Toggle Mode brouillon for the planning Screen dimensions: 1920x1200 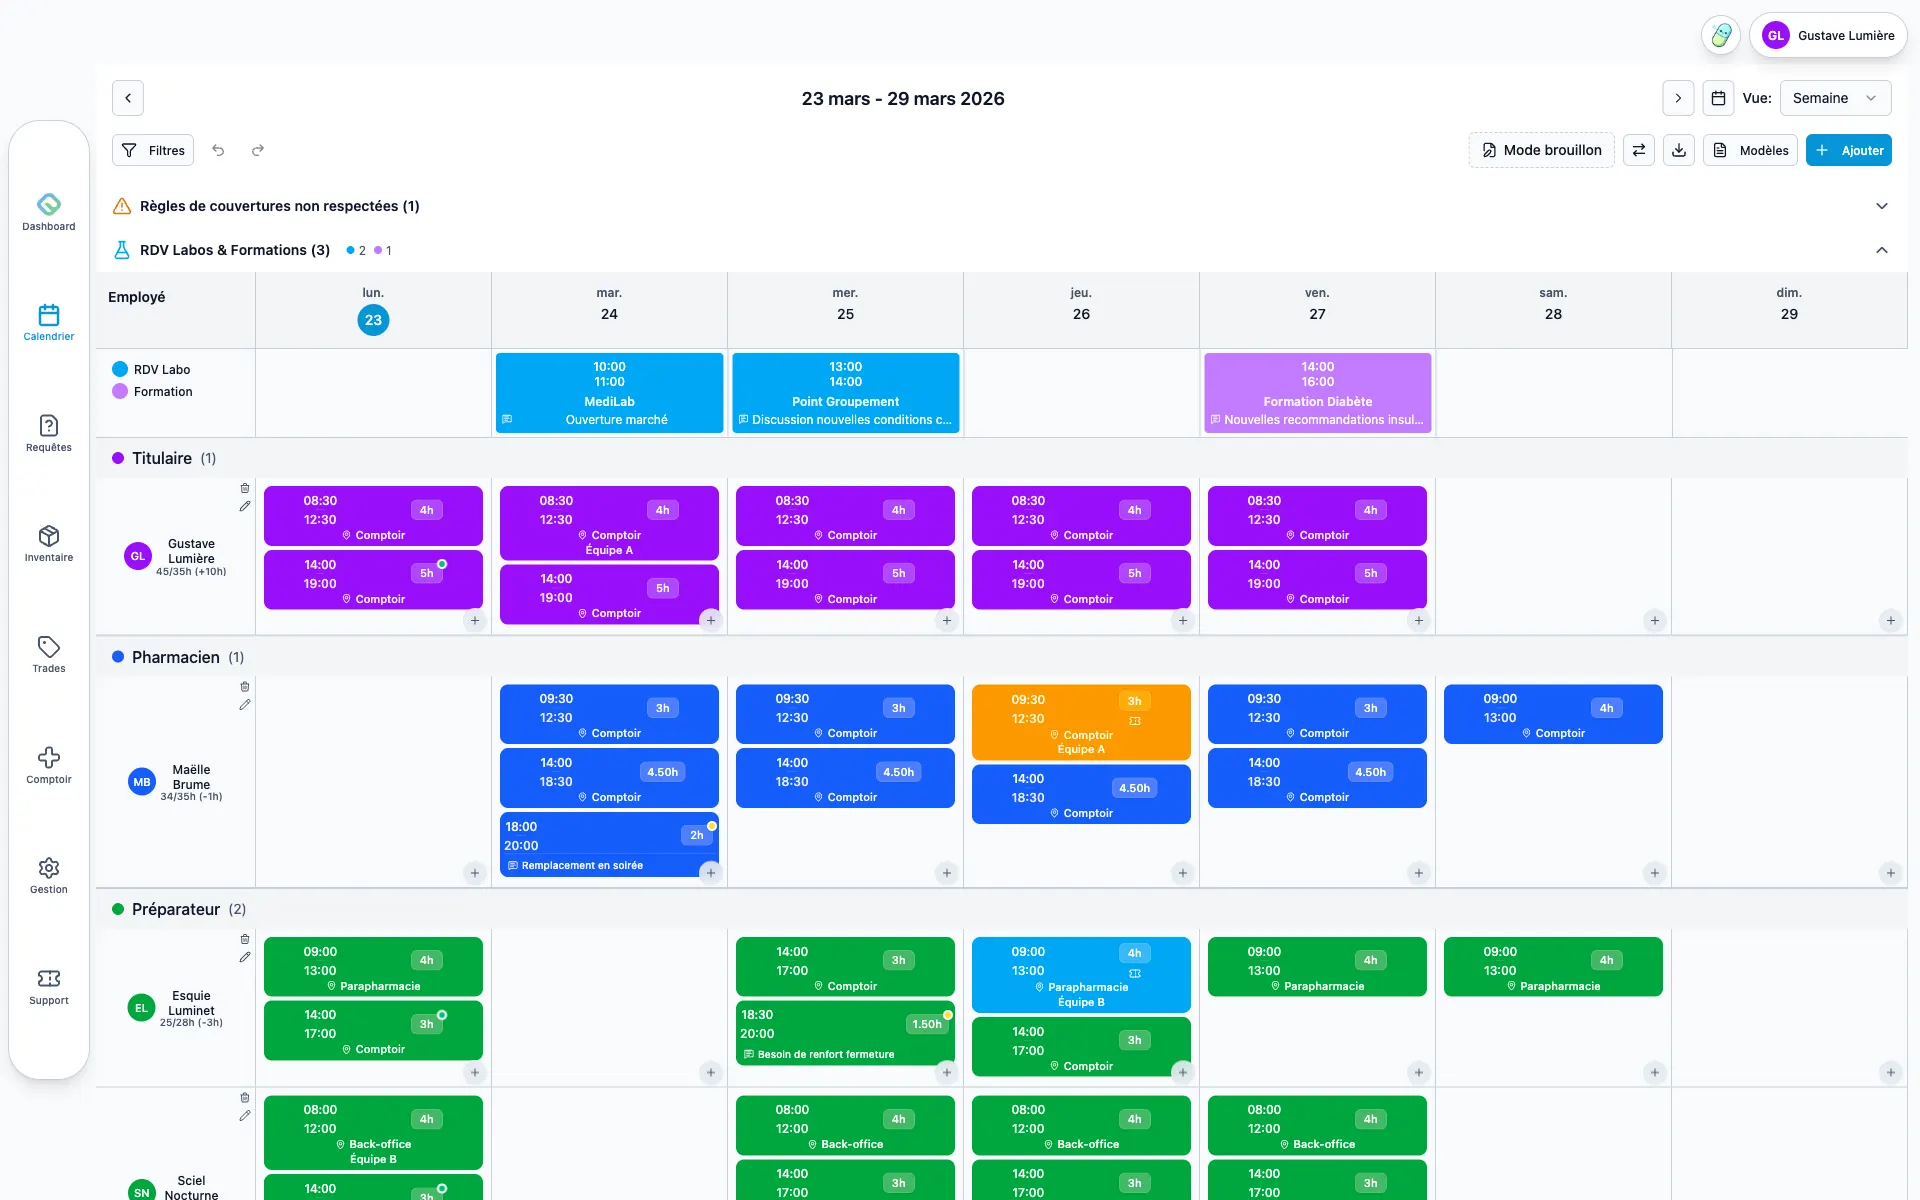pos(1540,150)
